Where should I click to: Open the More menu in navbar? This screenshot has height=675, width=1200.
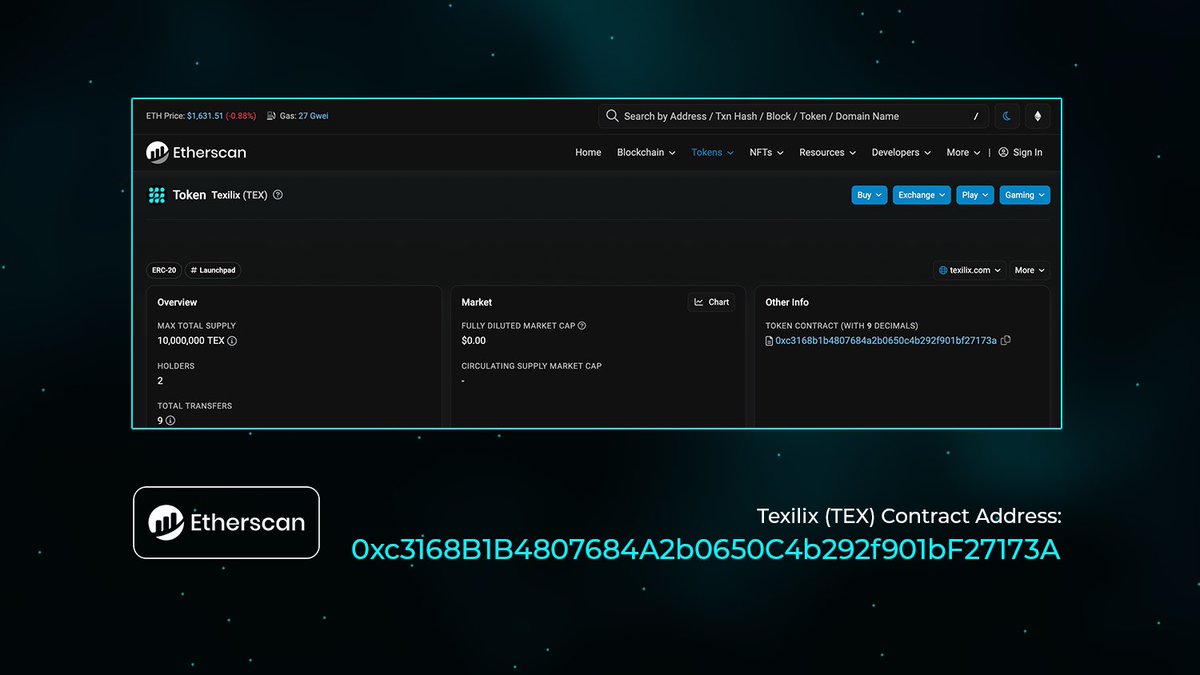pyautogui.click(x=963, y=153)
